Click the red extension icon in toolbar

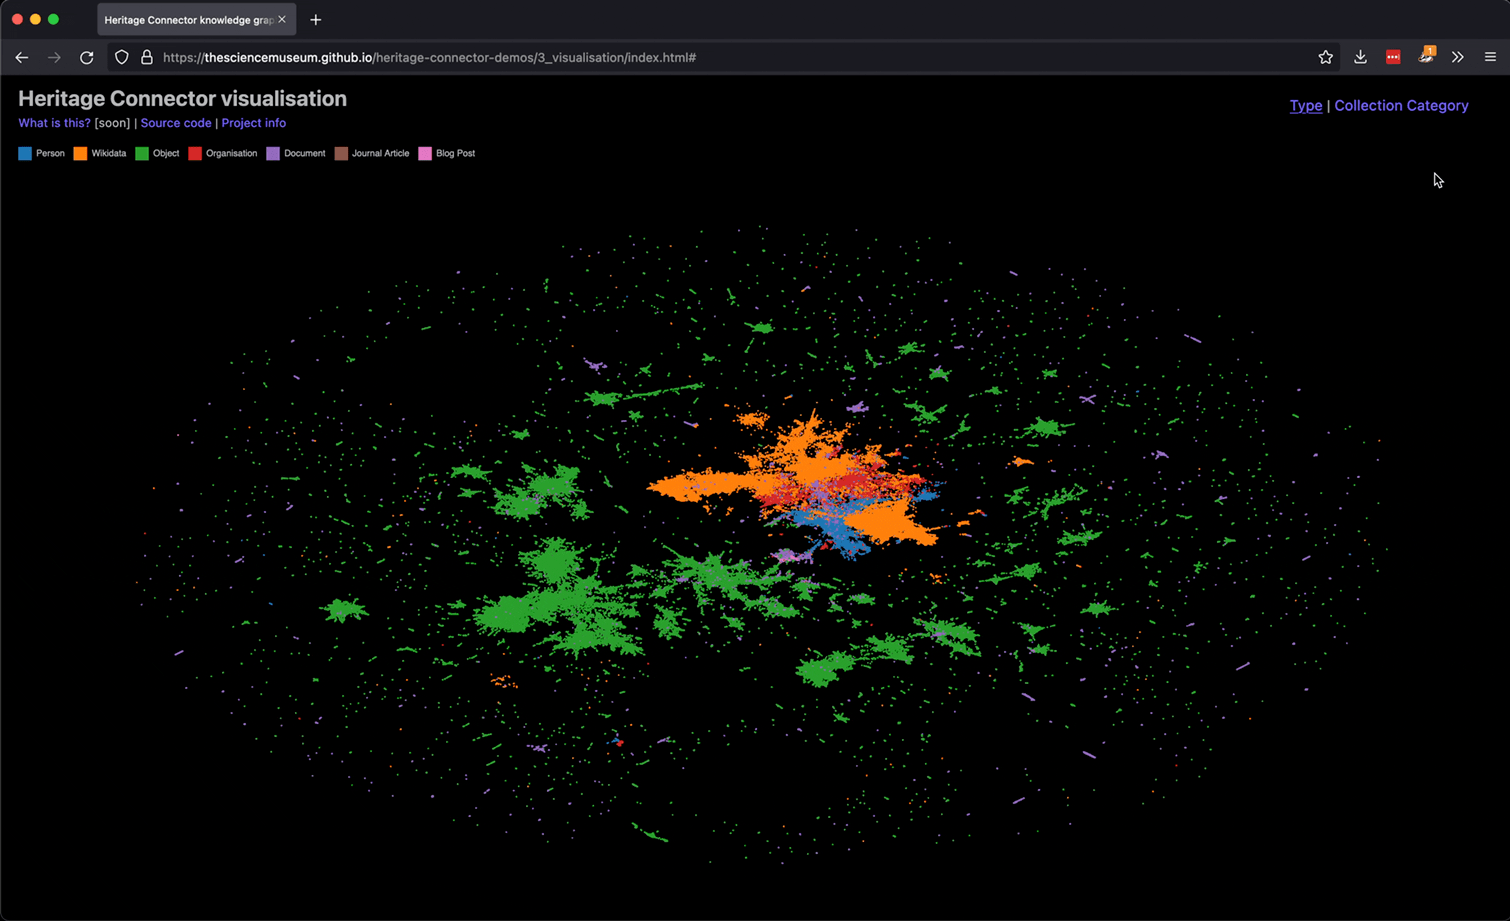click(1393, 58)
